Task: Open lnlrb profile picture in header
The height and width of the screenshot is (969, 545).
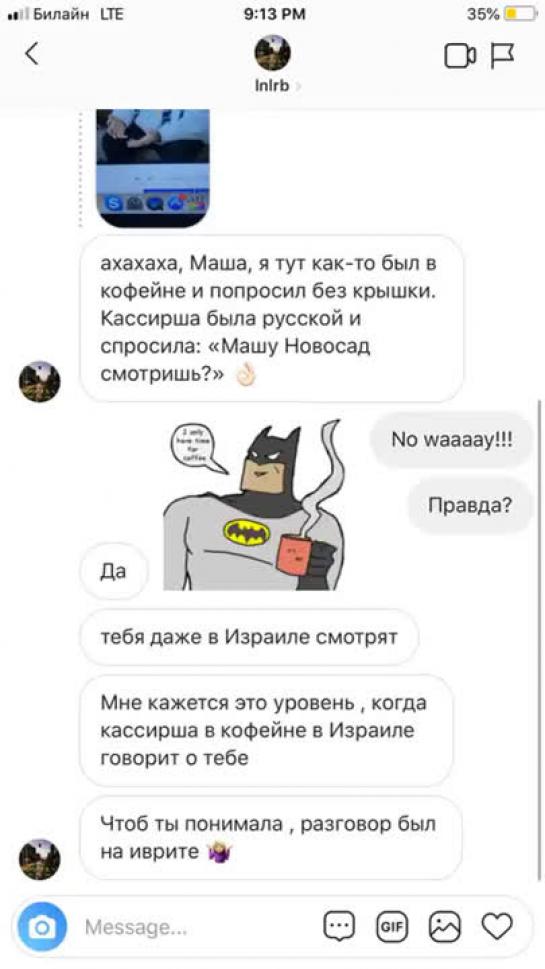Action: [x=272, y=53]
